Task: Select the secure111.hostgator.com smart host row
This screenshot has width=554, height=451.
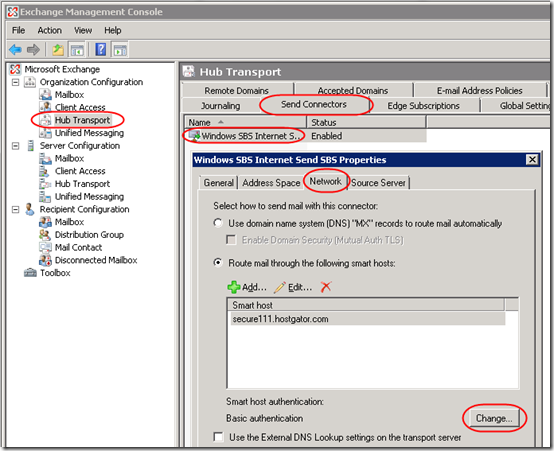Action: tap(367, 319)
